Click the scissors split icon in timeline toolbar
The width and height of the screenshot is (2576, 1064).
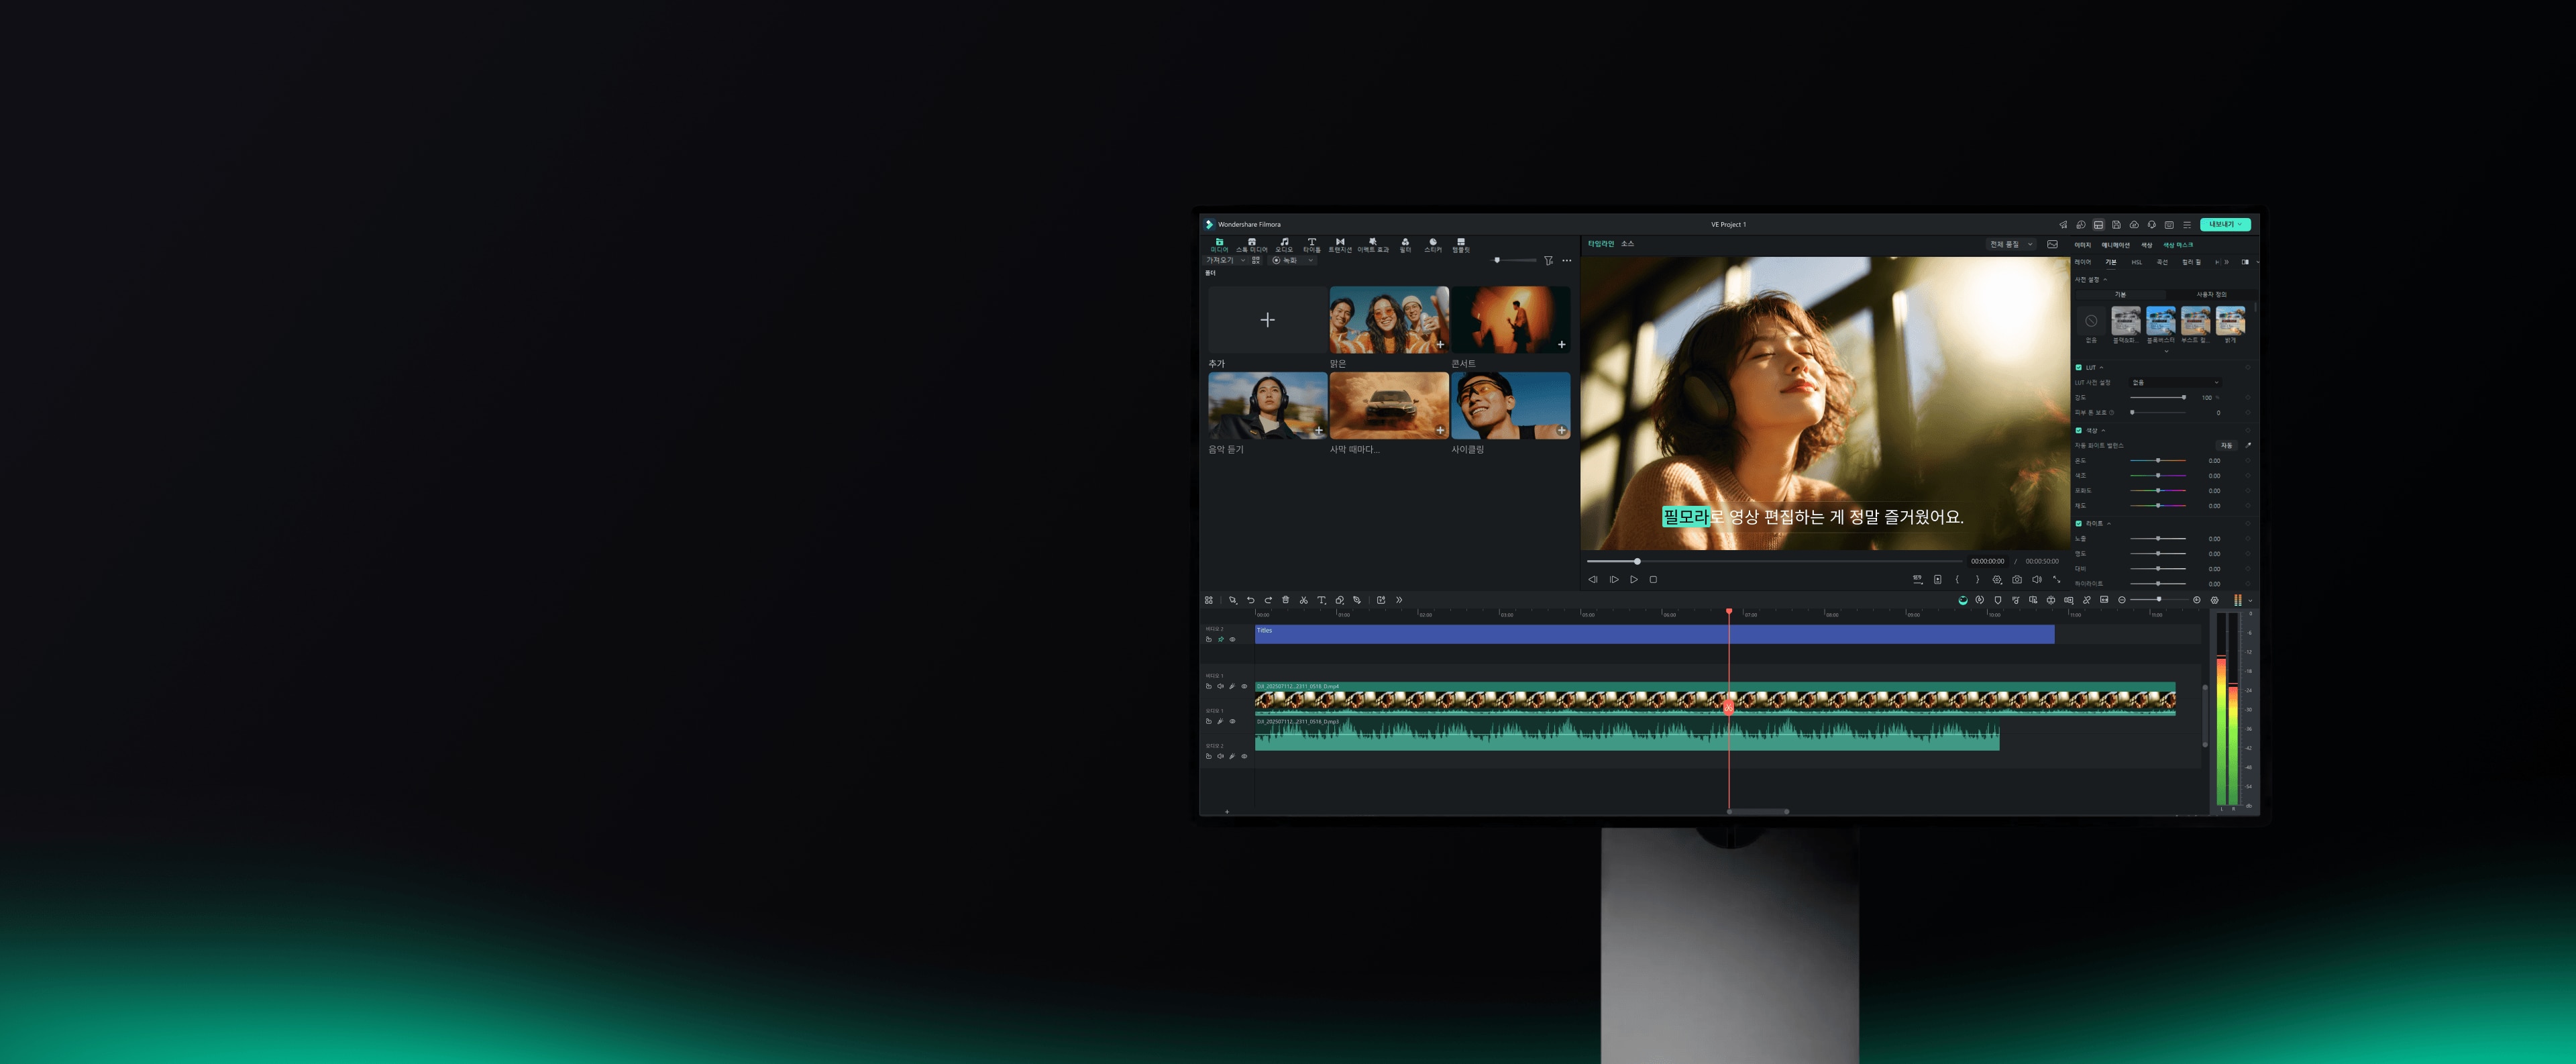1304,600
